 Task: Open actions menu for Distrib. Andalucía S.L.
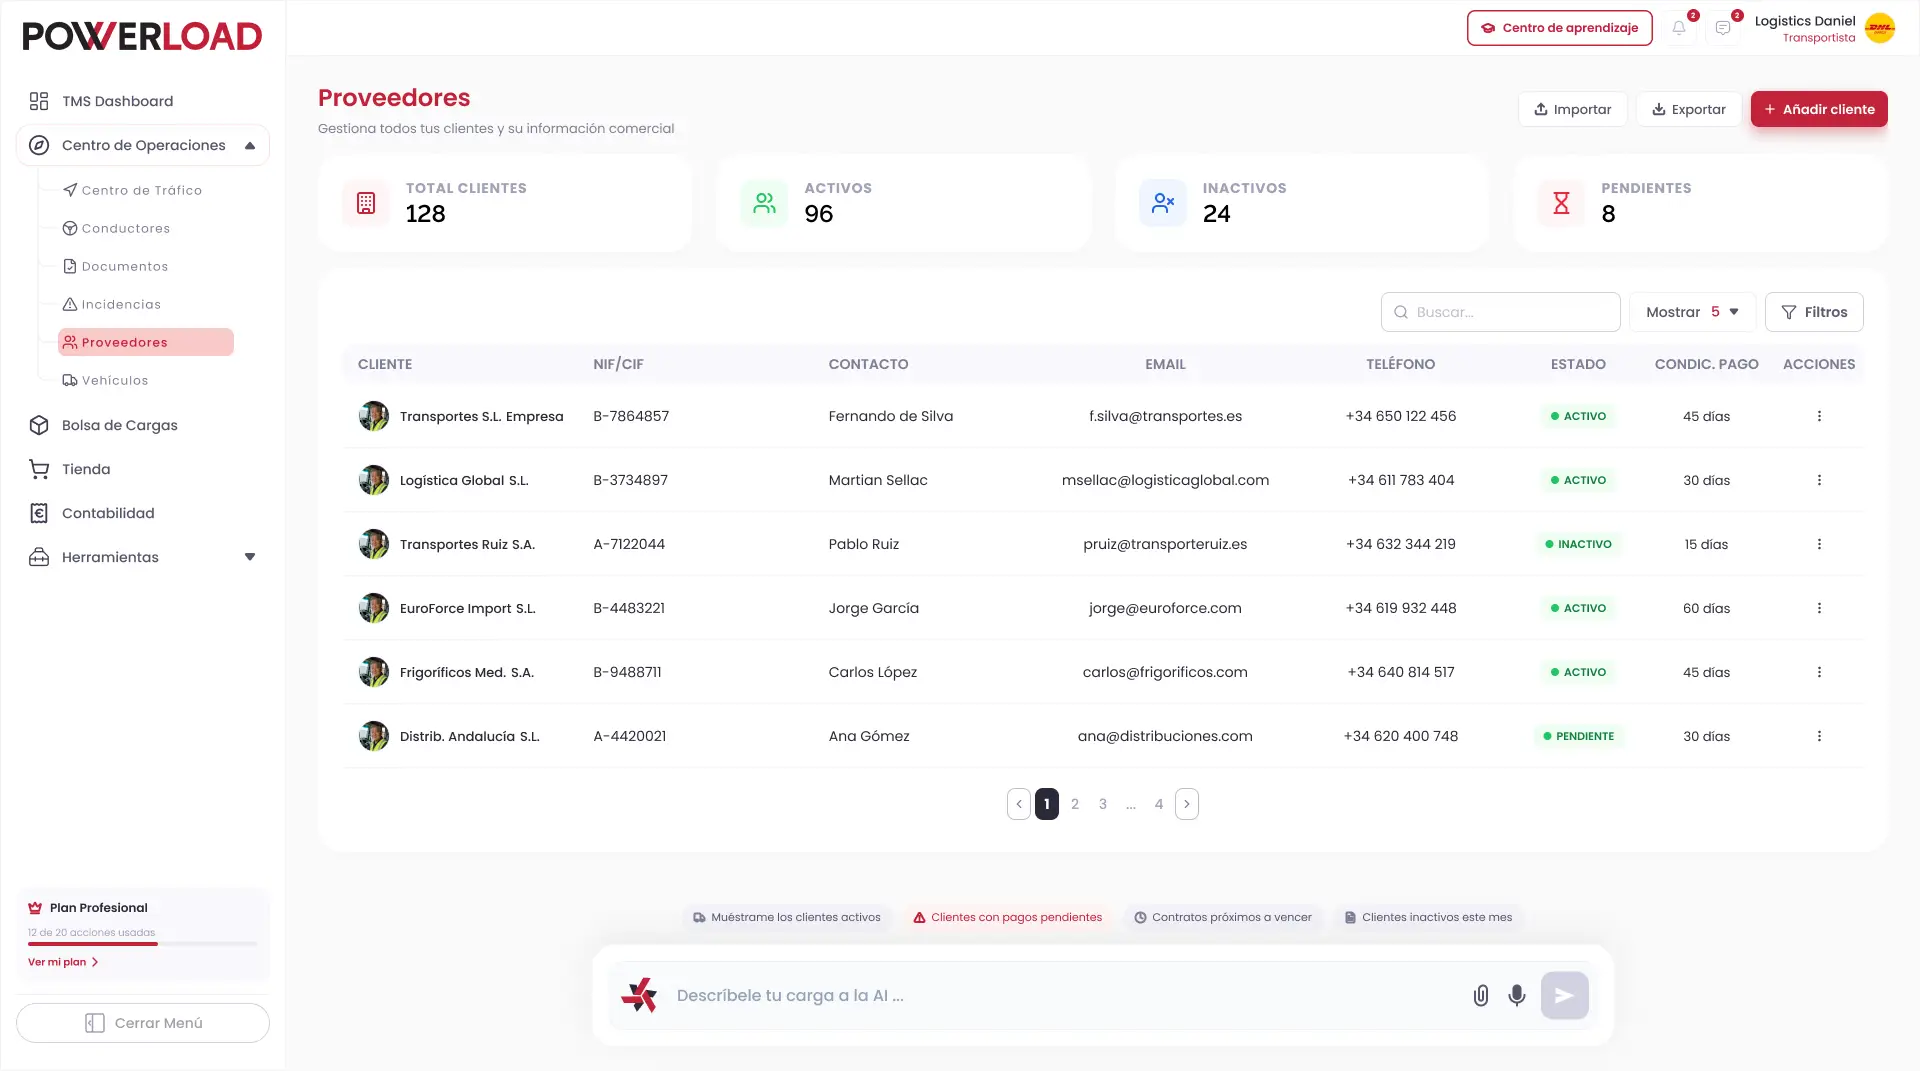click(x=1819, y=736)
